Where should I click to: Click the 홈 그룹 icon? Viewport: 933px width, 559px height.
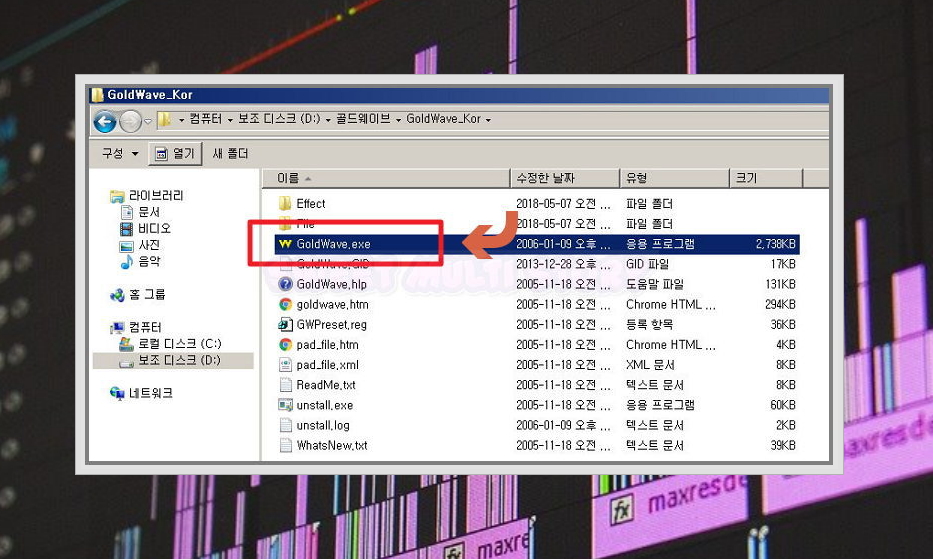tap(117, 295)
